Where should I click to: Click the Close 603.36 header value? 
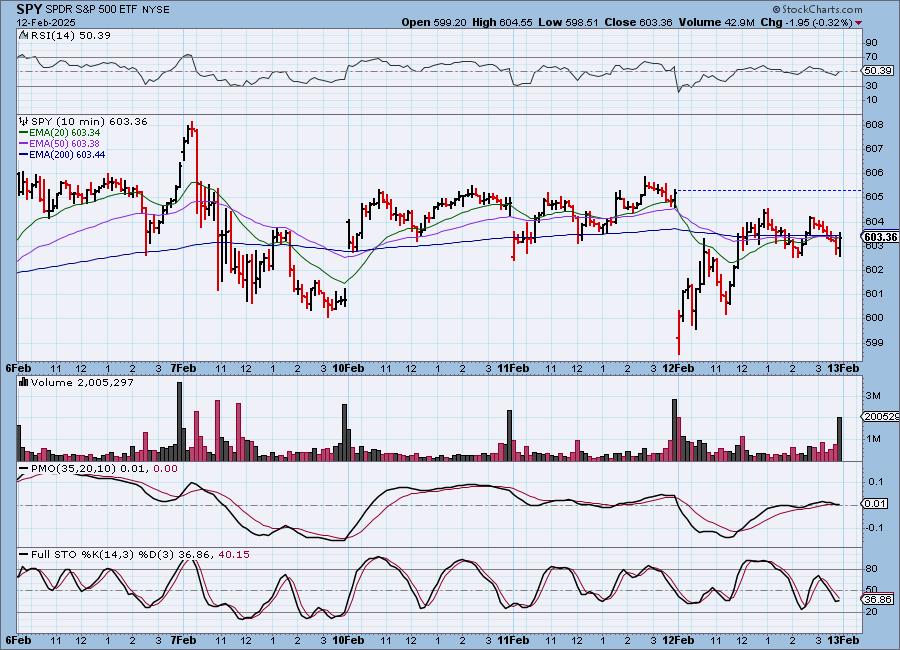click(x=638, y=22)
